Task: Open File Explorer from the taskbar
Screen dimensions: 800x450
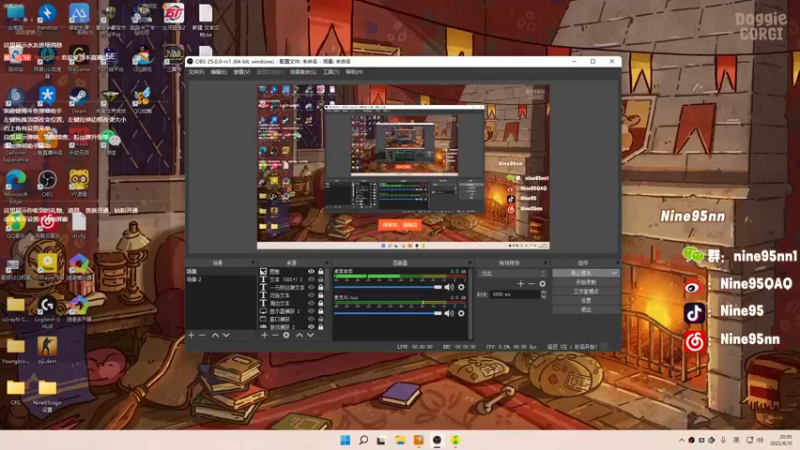Action: (400, 440)
